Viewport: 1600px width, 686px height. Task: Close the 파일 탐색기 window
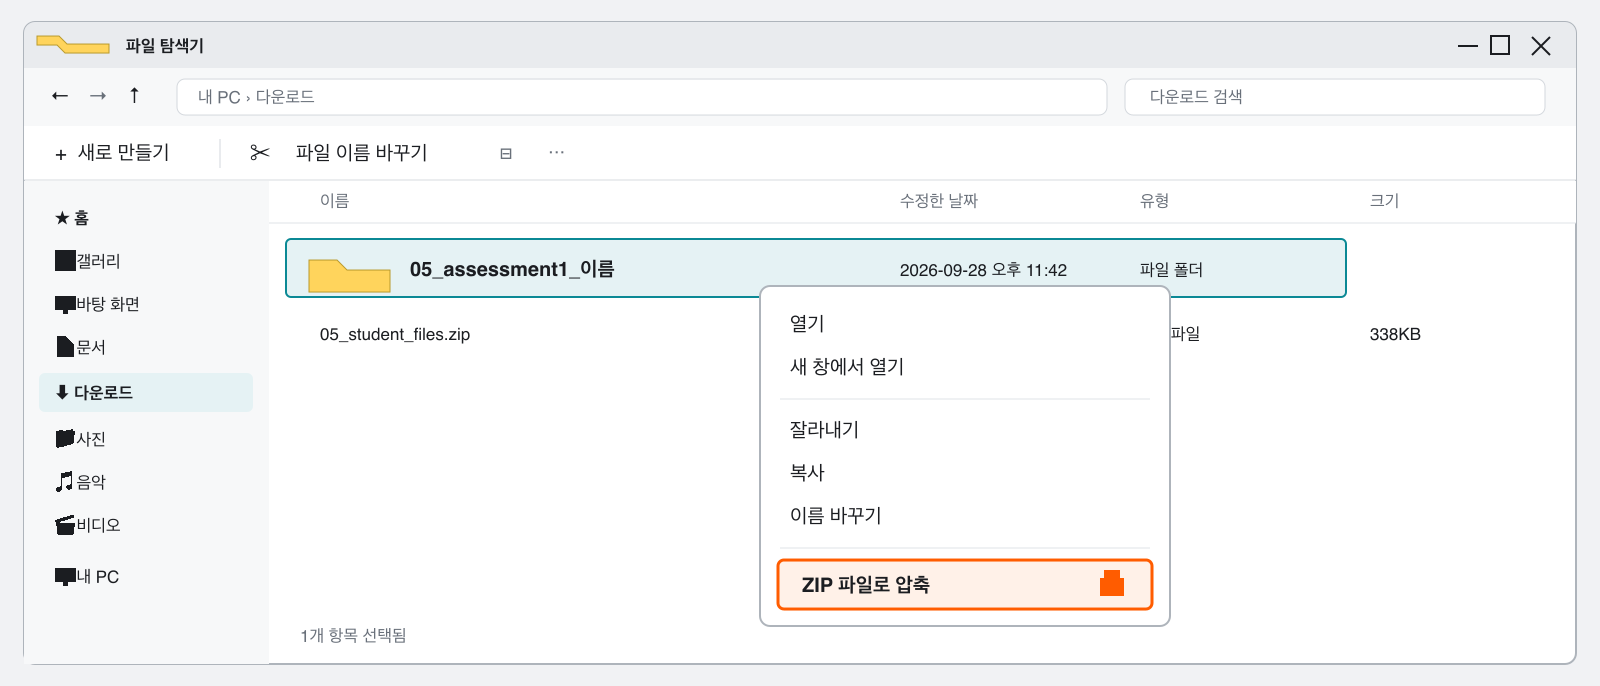pos(1541,46)
